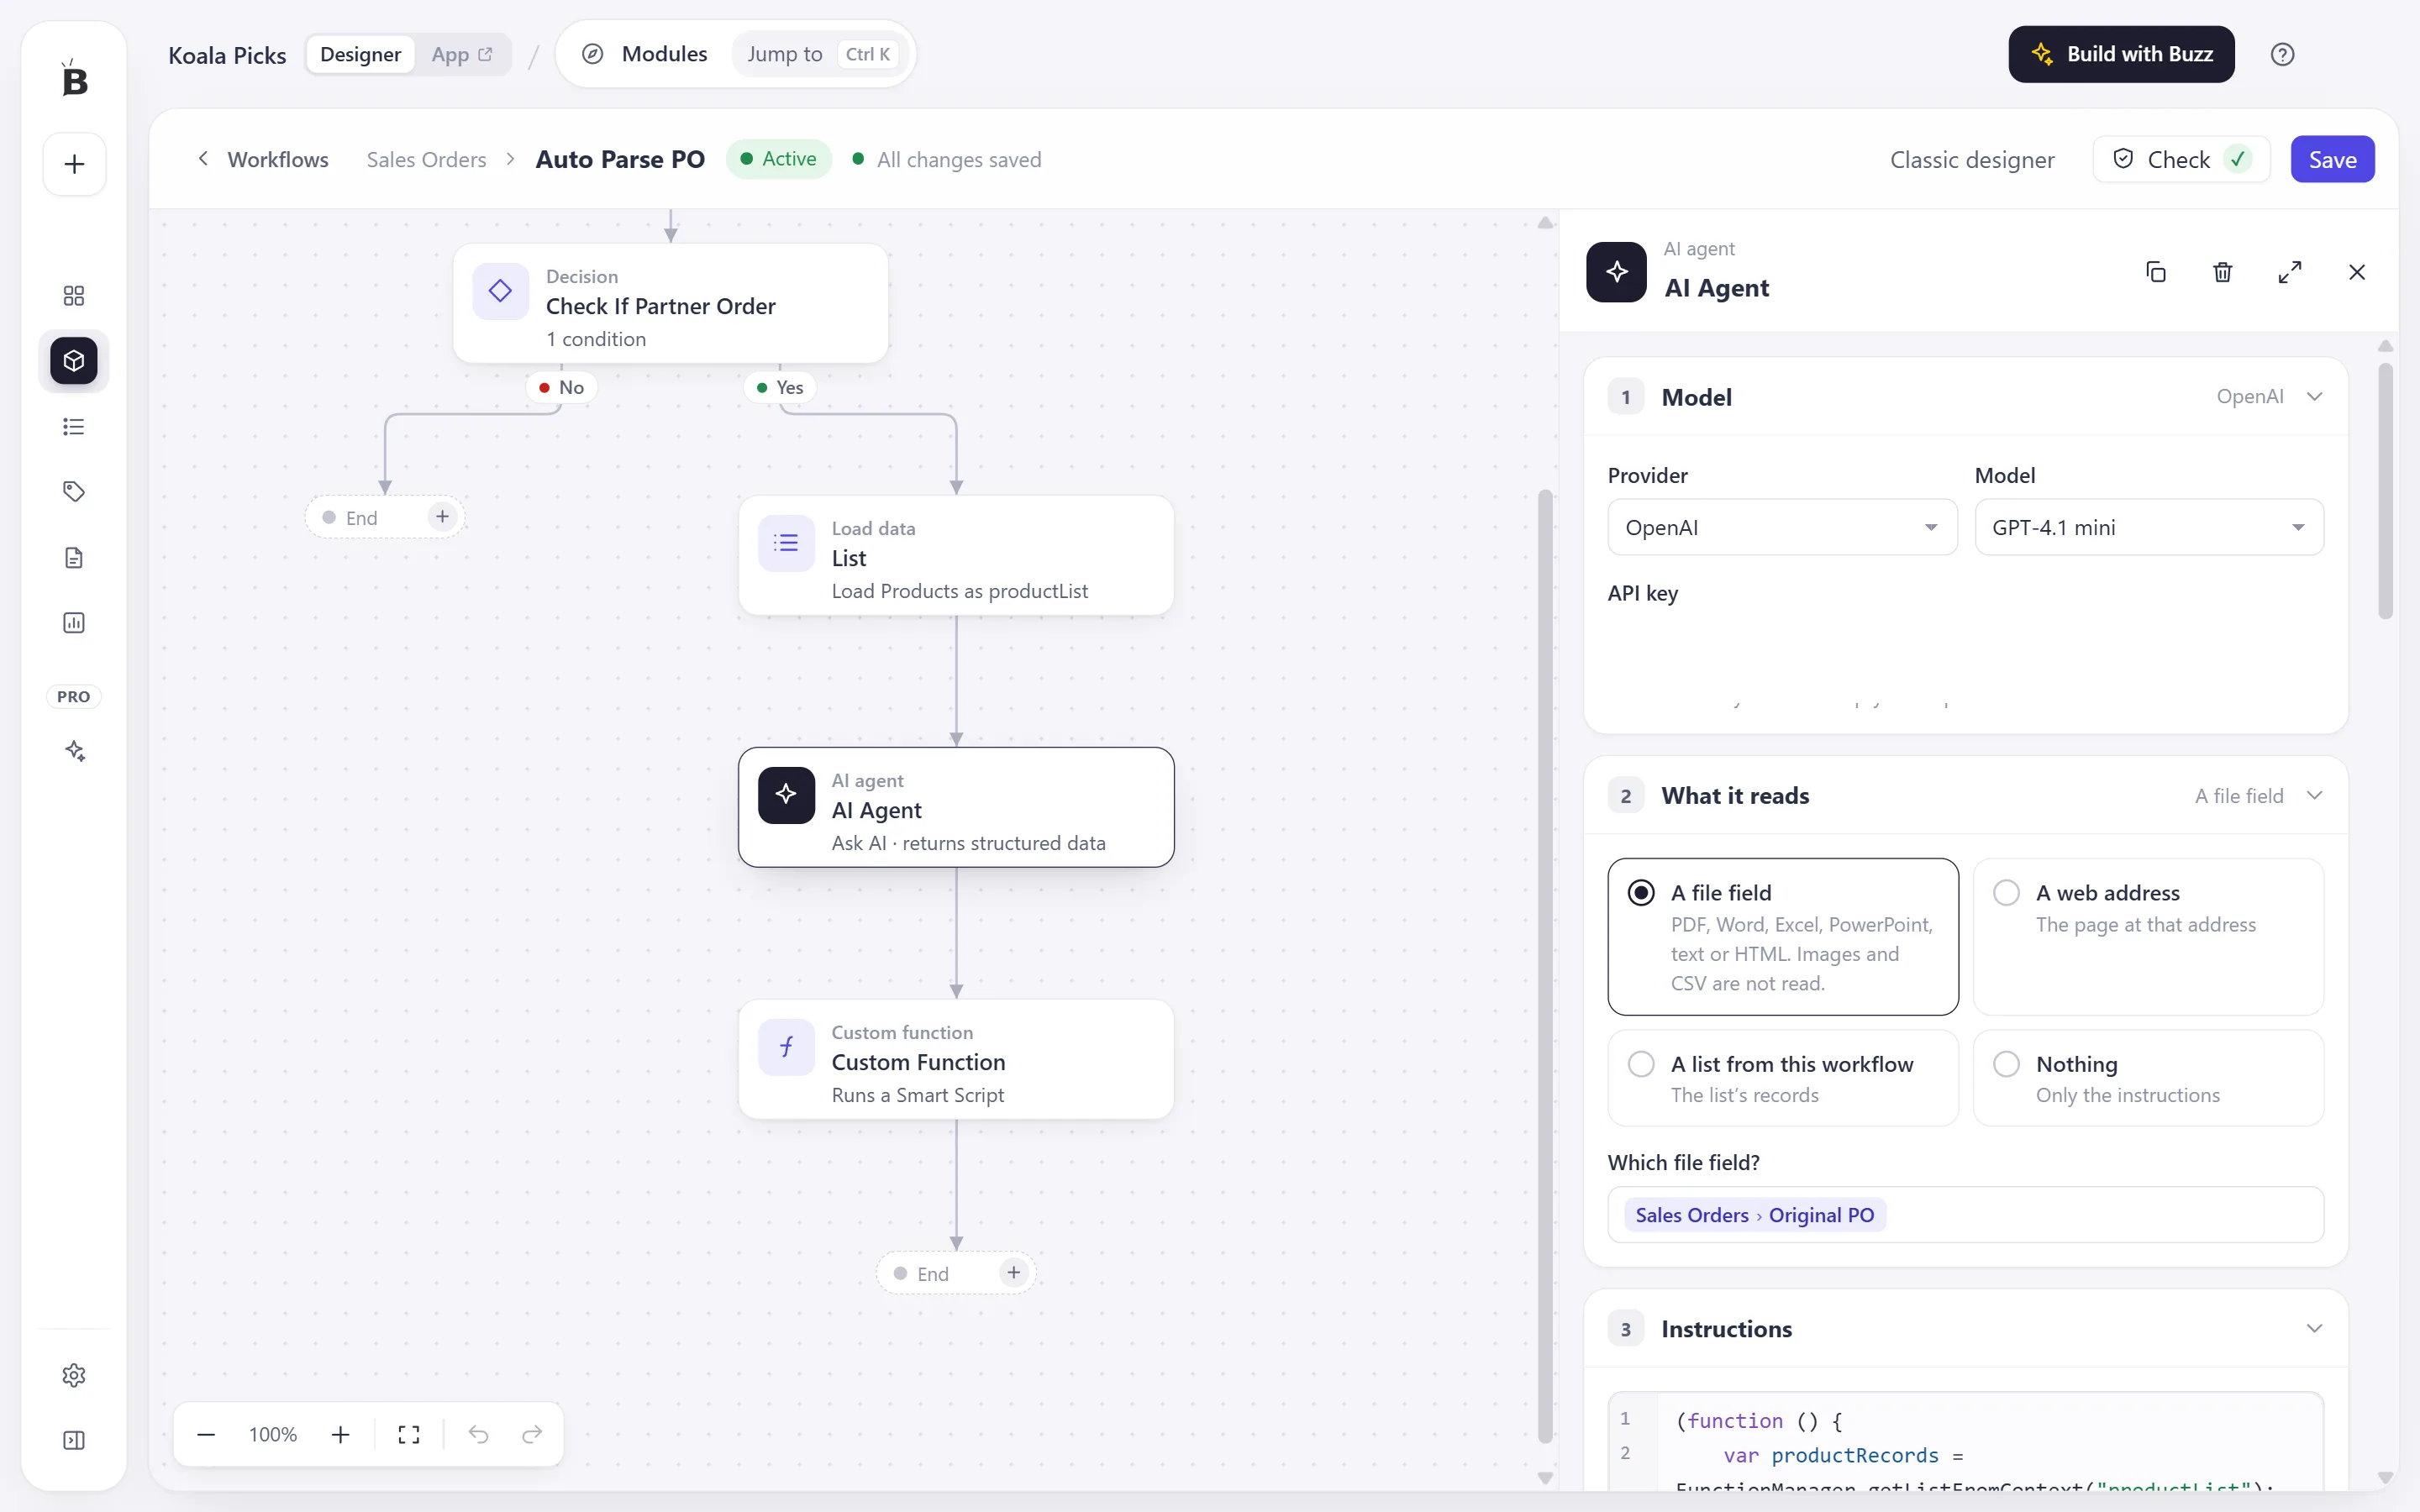Screen dimensions: 2420x1512
Task: Save the workflow
Action: pos(2332,160)
